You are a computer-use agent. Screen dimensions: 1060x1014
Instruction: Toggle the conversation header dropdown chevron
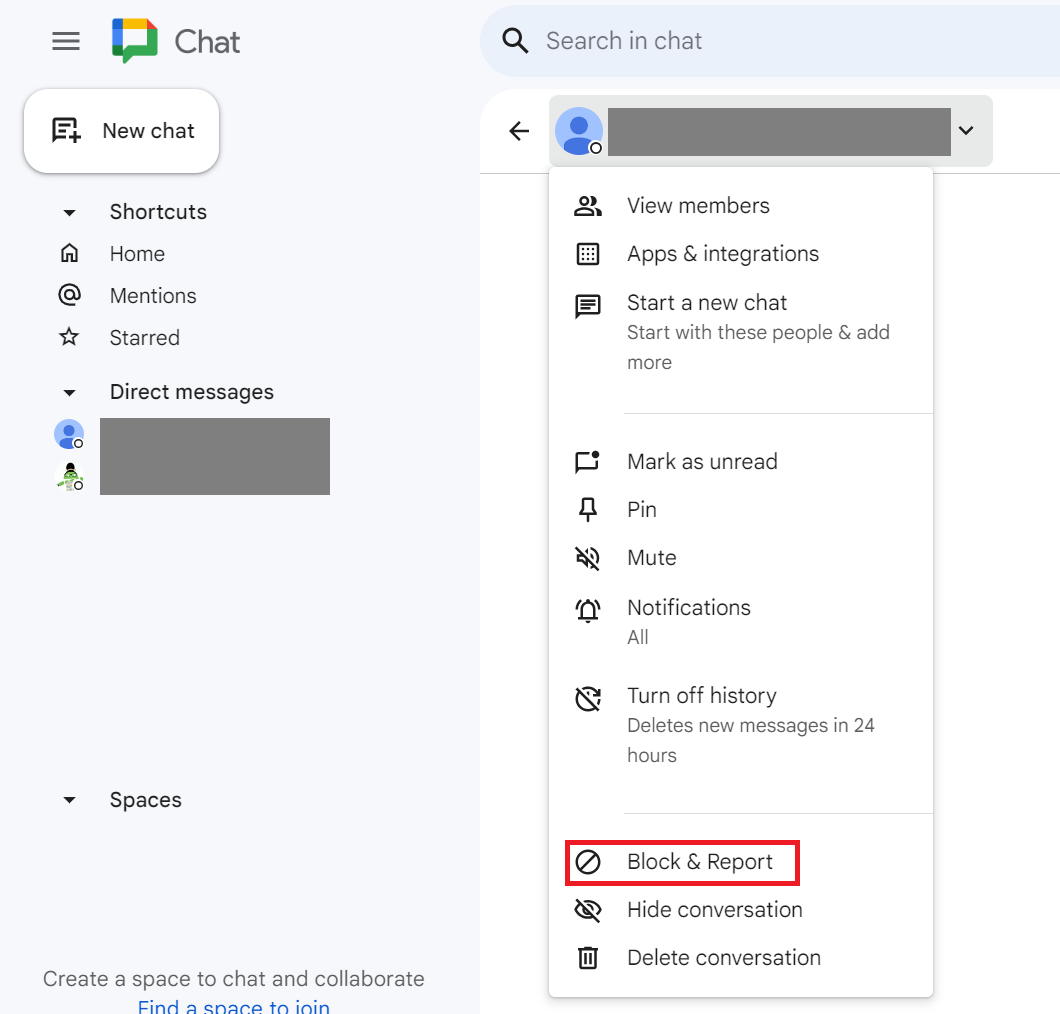(x=966, y=130)
